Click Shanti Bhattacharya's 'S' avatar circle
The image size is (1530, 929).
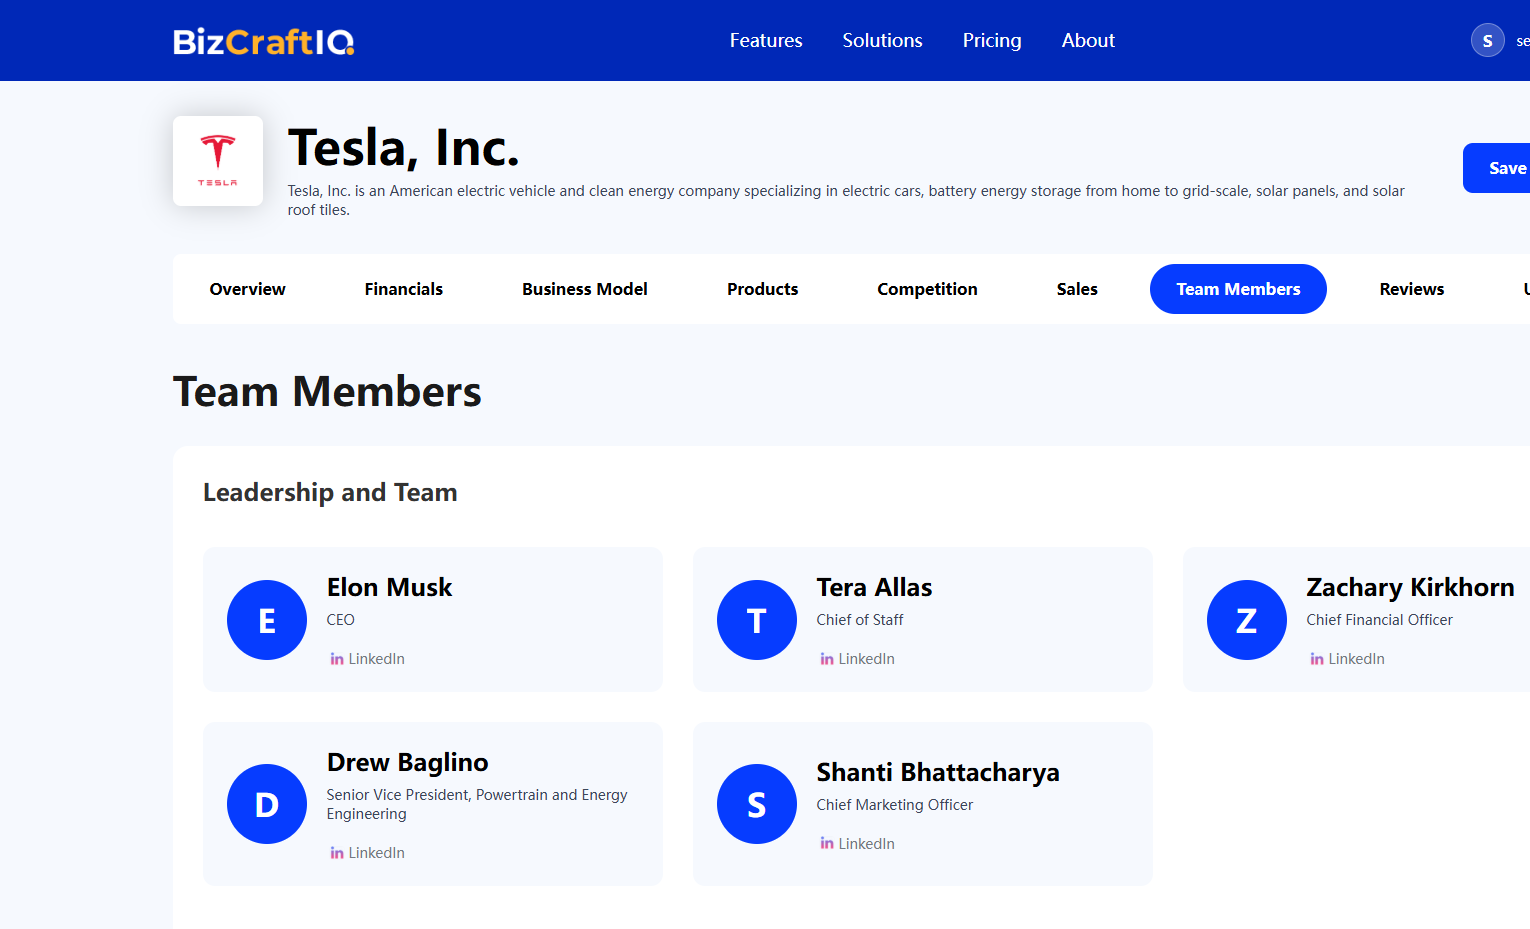(757, 804)
